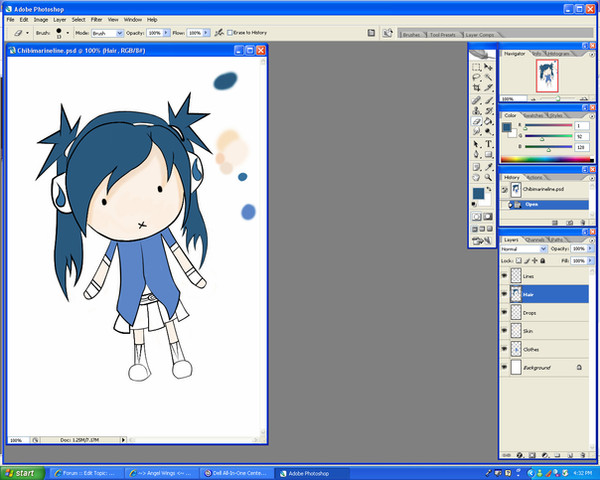Hide the Lines layer
This screenshot has height=480, width=600.
click(504, 276)
